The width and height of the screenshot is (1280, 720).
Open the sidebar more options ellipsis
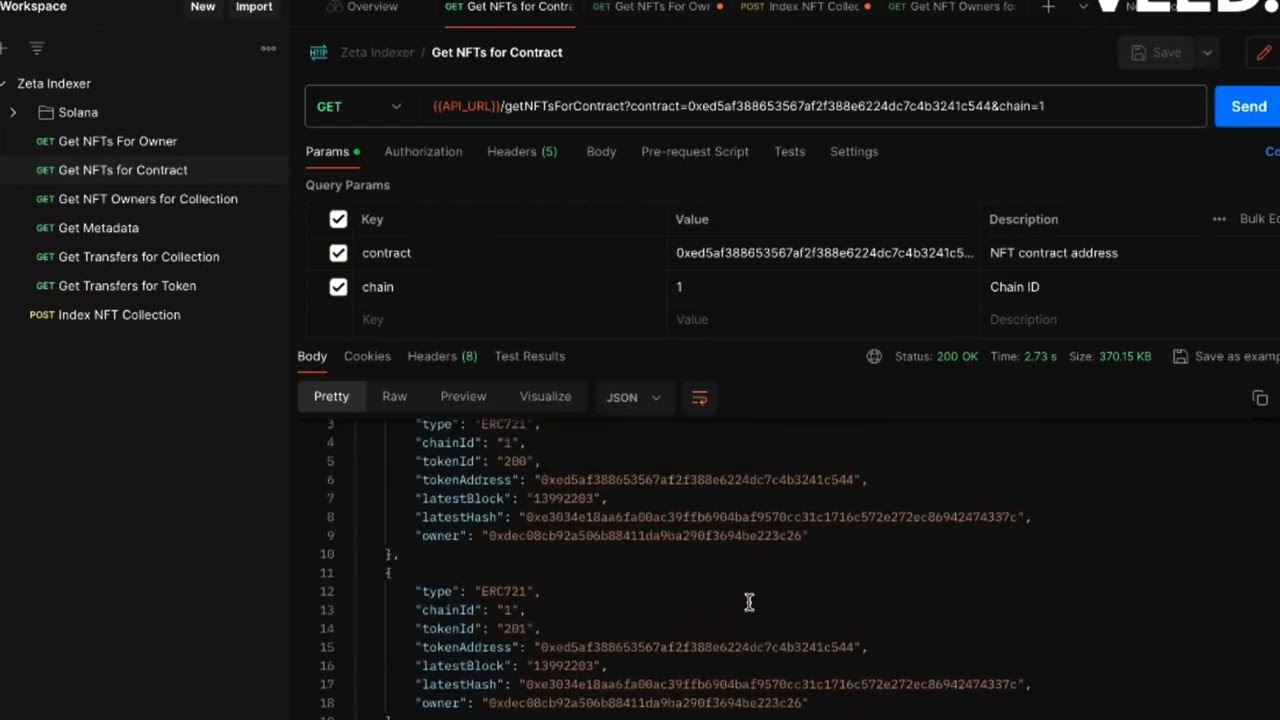[268, 48]
